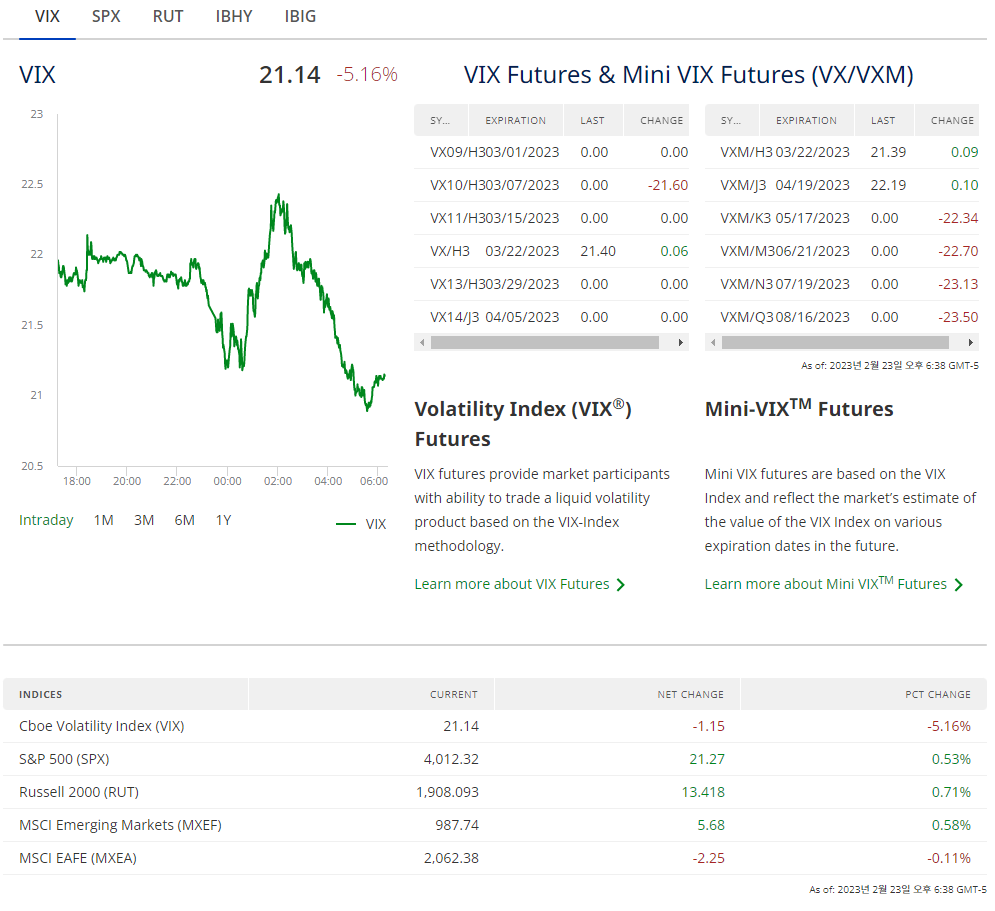Viewport: 995px width, 911px height.
Task: Click S&P 500 (SPX) index row
Action: (495, 759)
